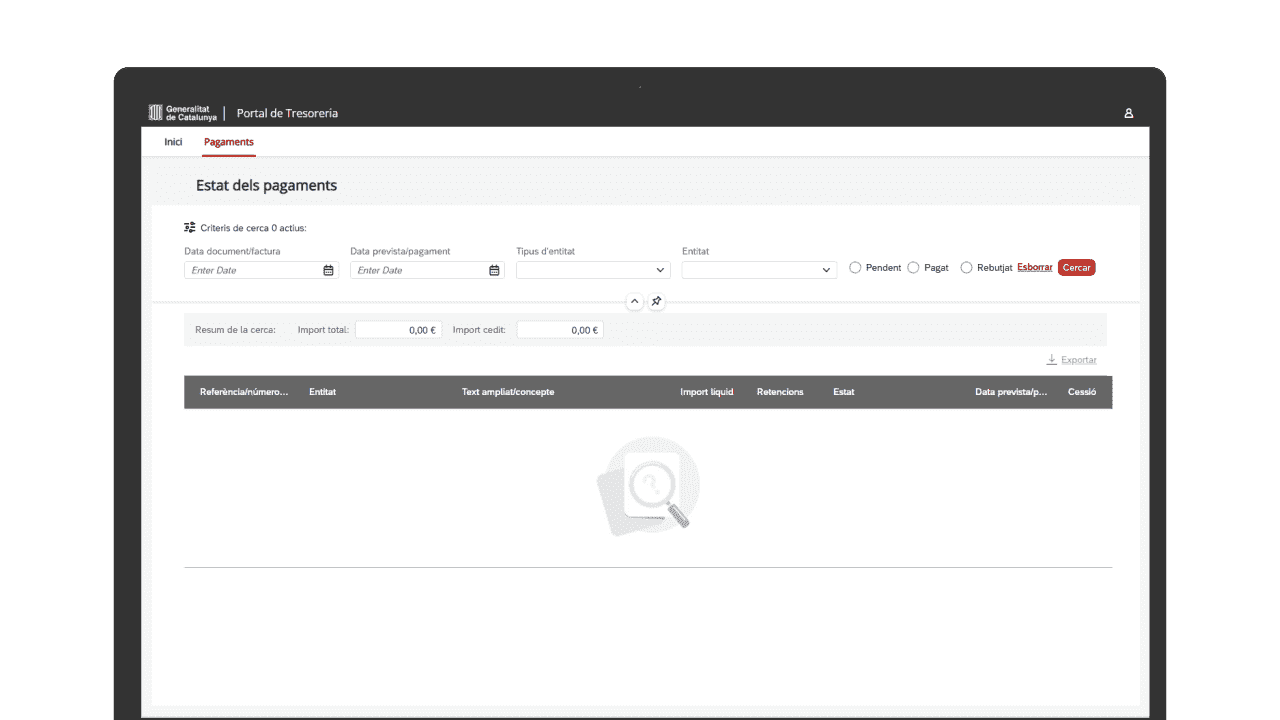Viewport: 1280px width, 720px height.
Task: Select the Pendent radio button
Action: pos(855,267)
